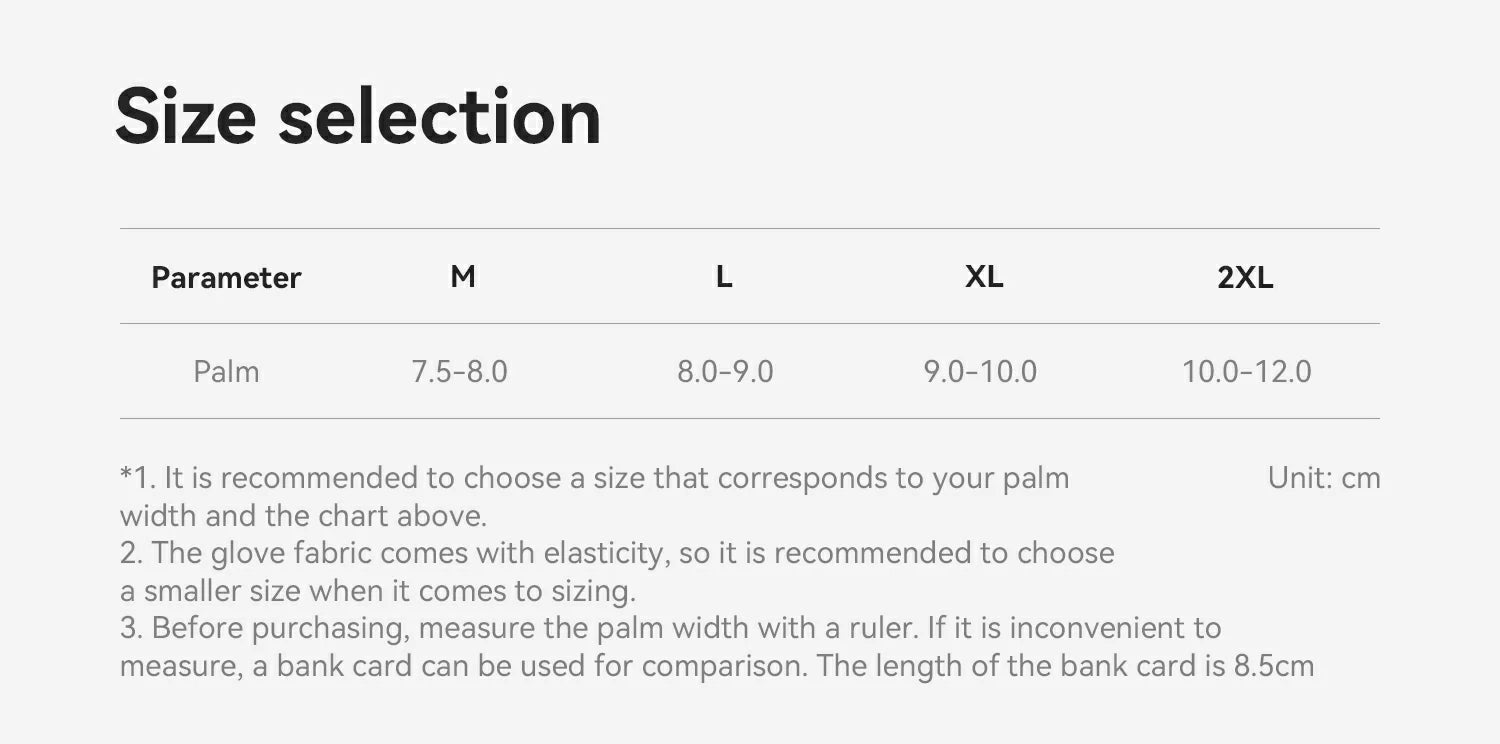Click the Size selection heading

[358, 118]
